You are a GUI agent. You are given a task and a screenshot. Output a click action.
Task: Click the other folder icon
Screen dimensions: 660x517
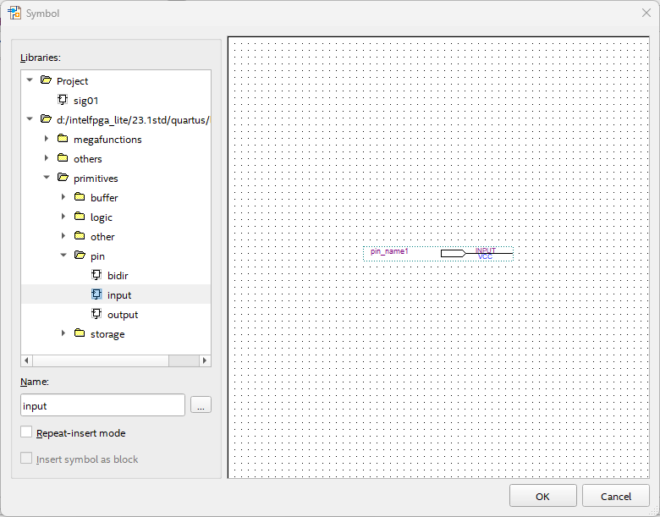[x=80, y=236]
